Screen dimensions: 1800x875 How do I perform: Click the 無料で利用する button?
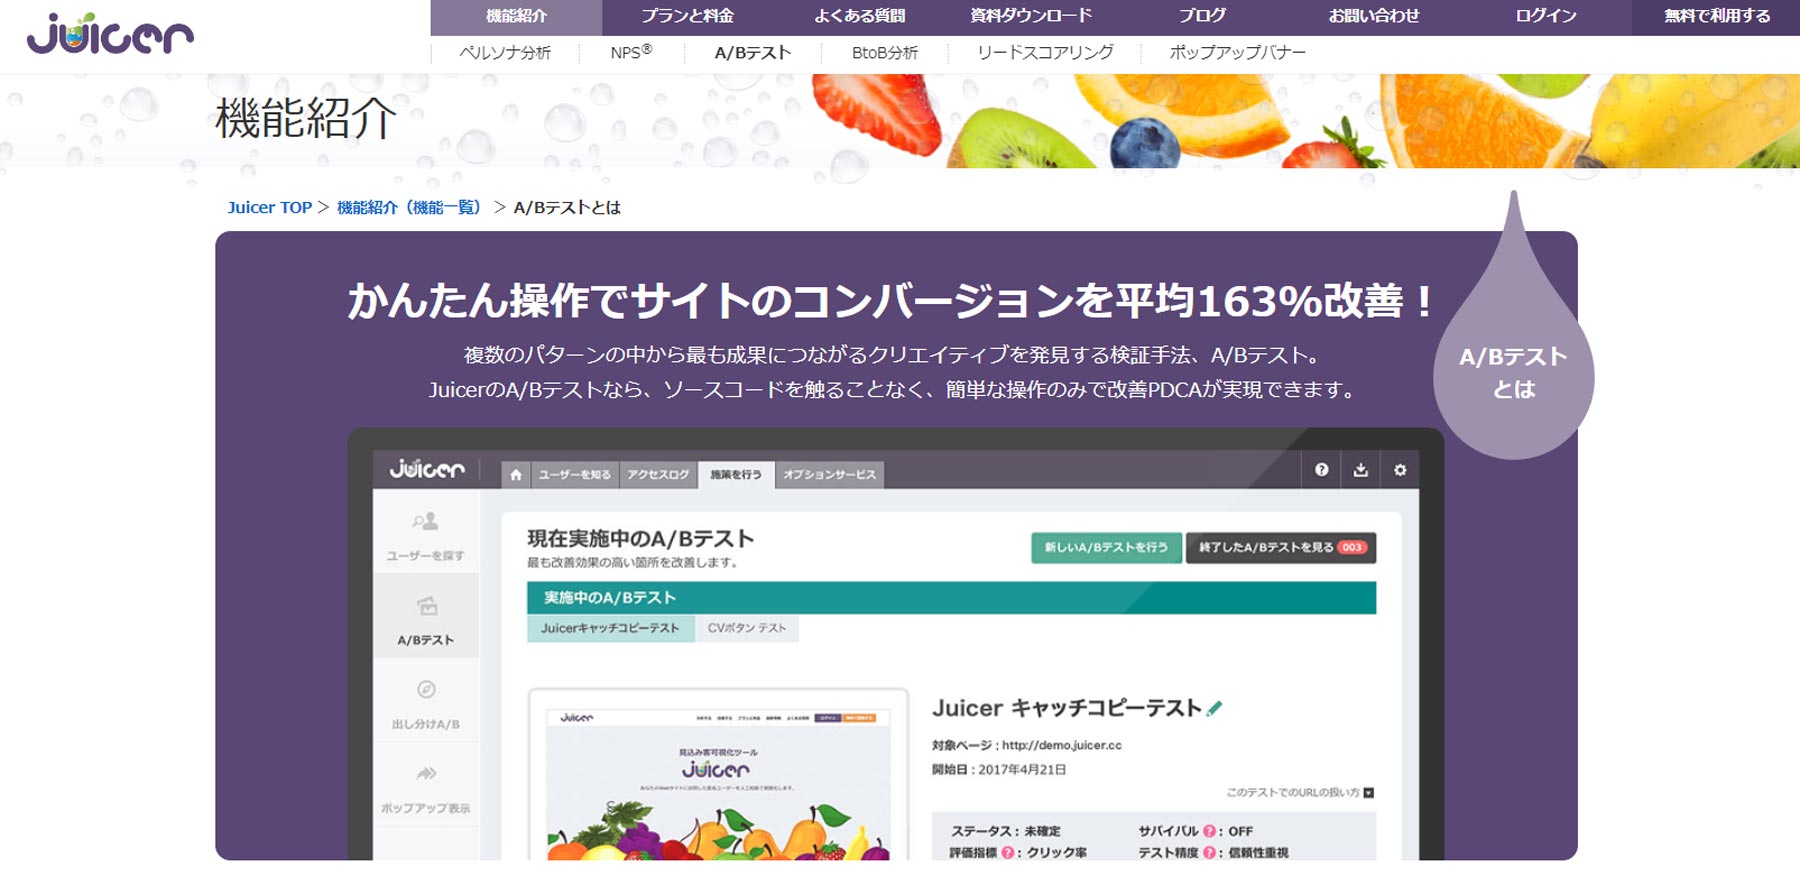point(1716,17)
